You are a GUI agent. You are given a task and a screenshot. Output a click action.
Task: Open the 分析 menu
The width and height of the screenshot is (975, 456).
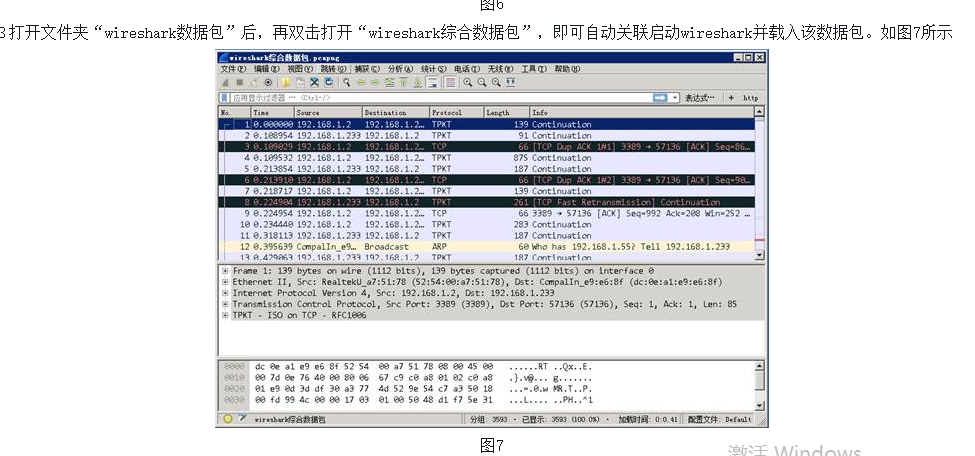point(400,69)
